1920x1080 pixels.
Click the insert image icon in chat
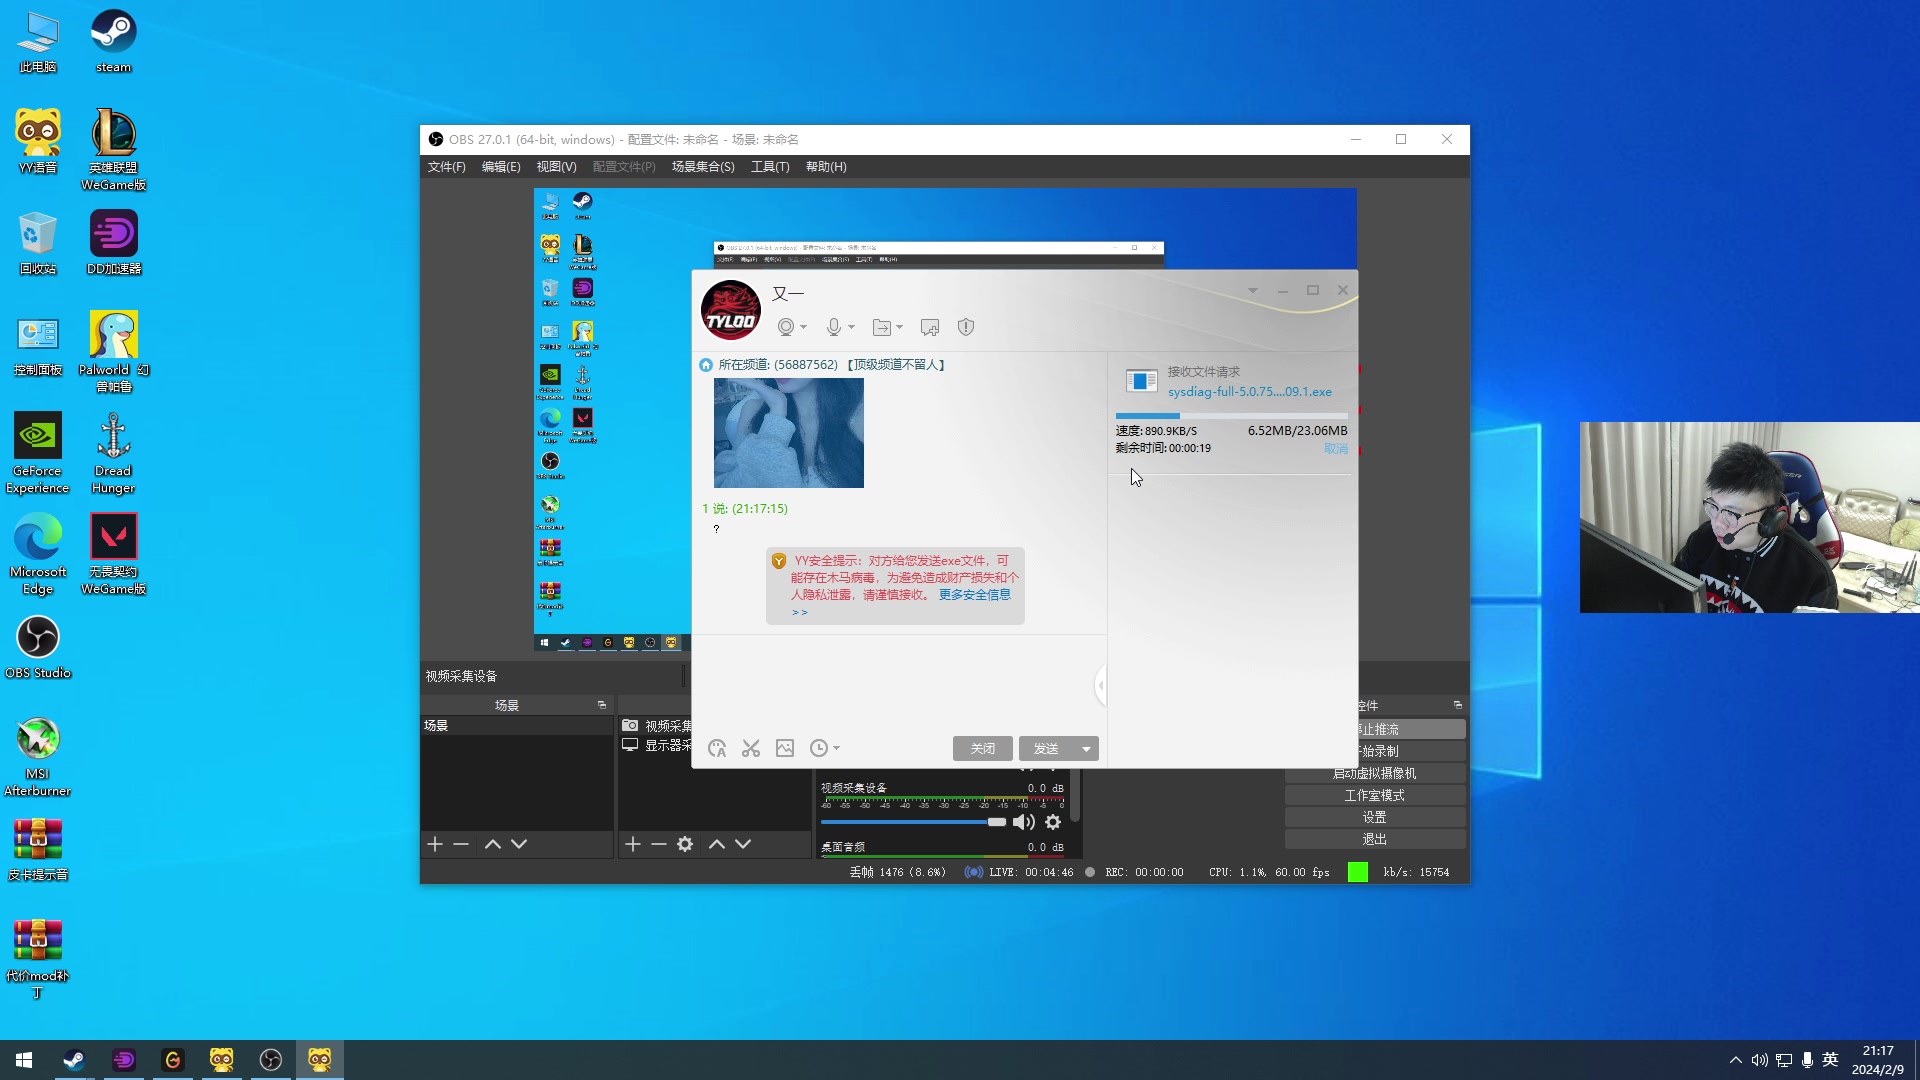point(785,748)
